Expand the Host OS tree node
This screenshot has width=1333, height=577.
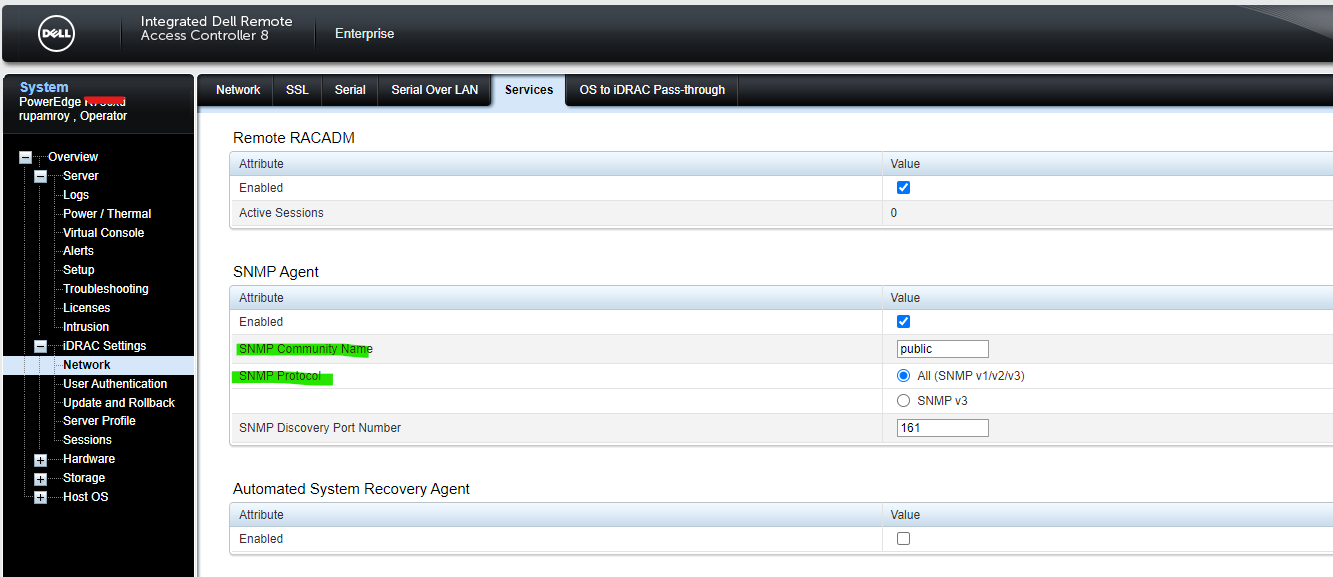click(40, 496)
